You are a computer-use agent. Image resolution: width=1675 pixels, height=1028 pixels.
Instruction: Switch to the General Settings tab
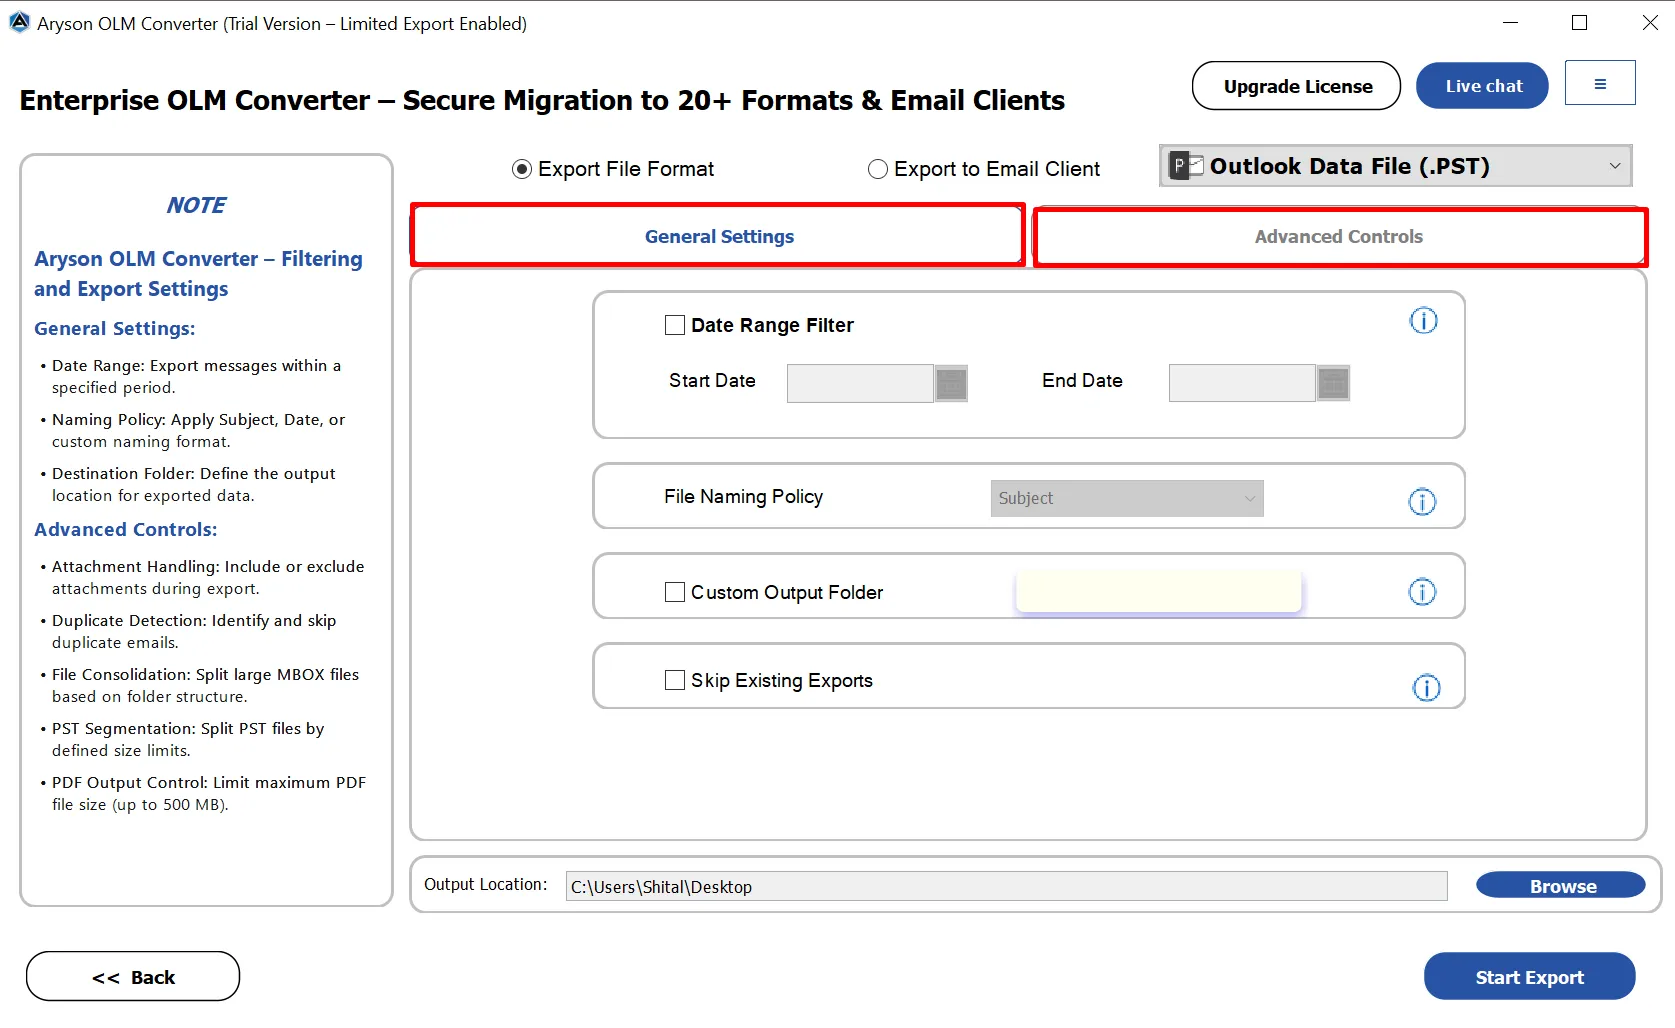point(718,237)
